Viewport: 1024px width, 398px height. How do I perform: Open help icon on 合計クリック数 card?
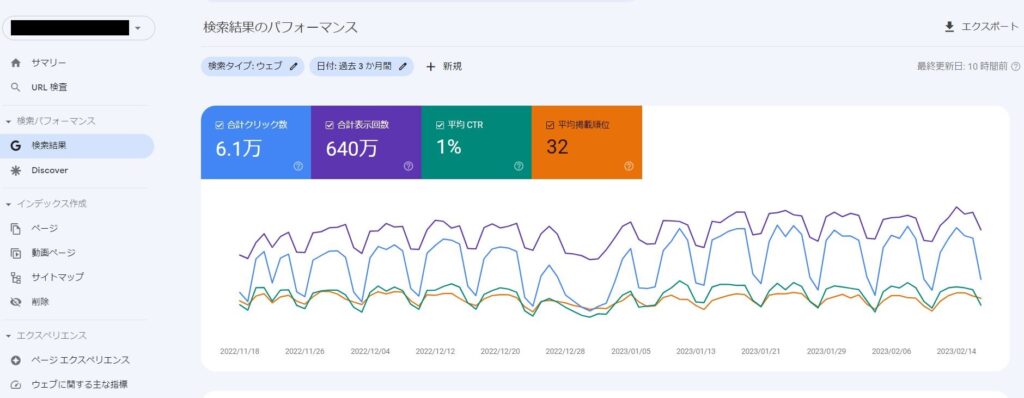pyautogui.click(x=298, y=166)
